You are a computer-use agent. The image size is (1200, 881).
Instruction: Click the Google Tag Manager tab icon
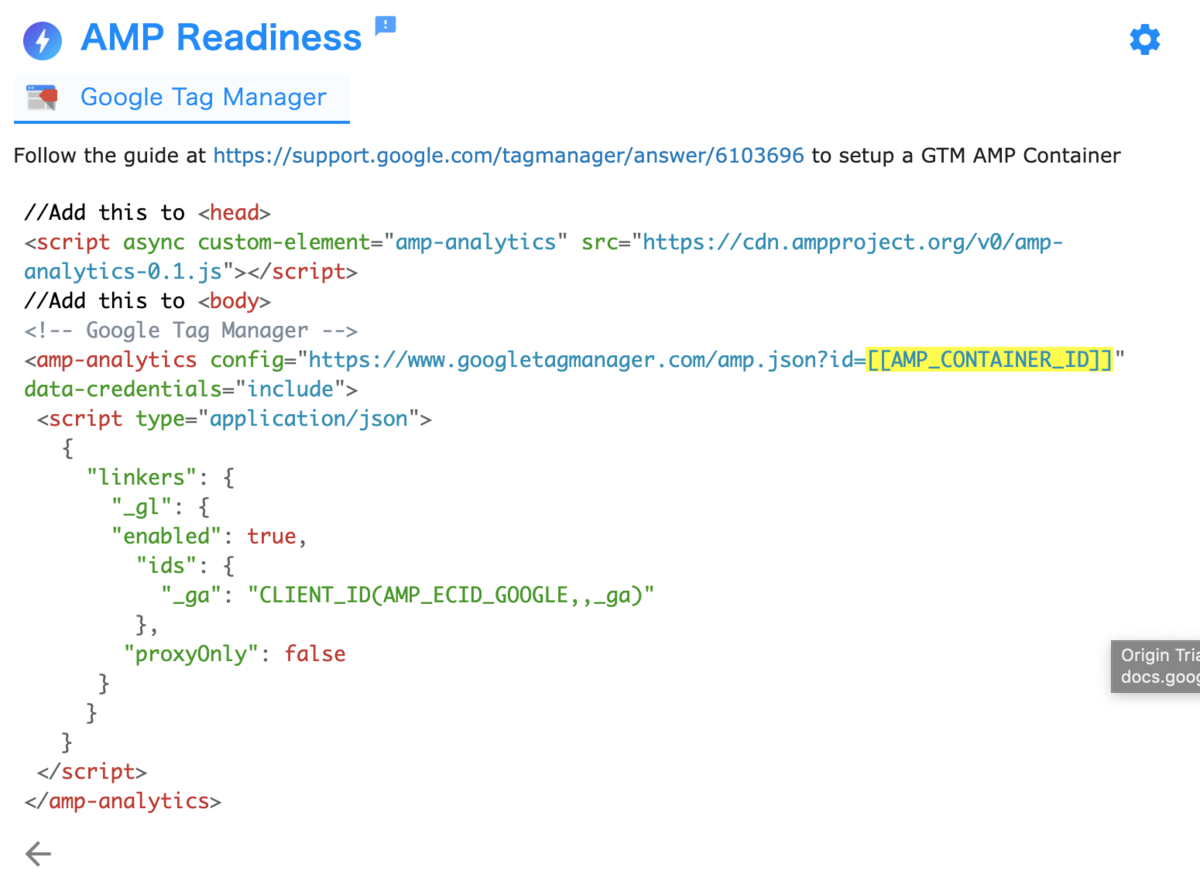coord(42,97)
